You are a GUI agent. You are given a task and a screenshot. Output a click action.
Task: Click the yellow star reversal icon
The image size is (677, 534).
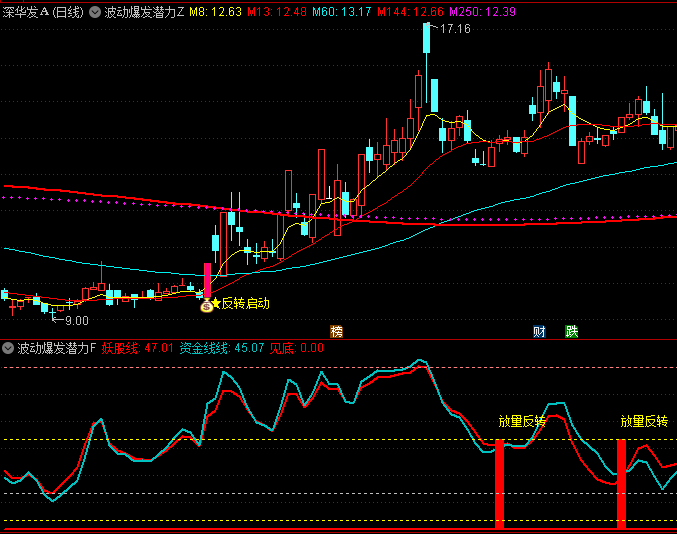[x=216, y=303]
